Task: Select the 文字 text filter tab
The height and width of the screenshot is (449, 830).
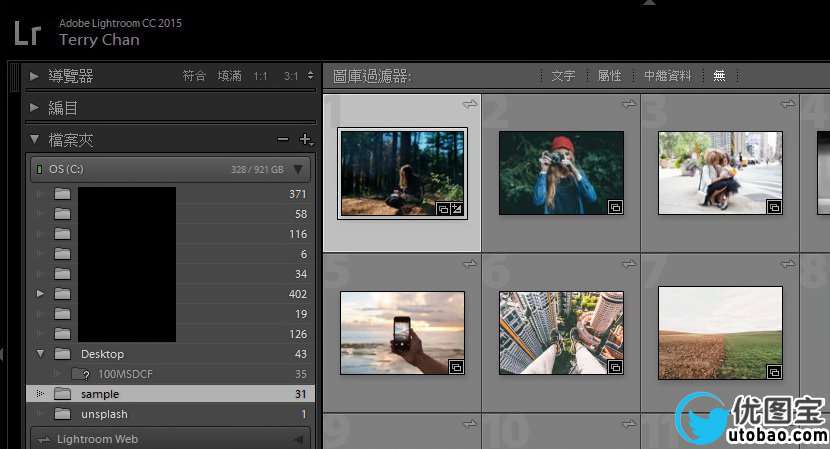Action: click(x=563, y=76)
